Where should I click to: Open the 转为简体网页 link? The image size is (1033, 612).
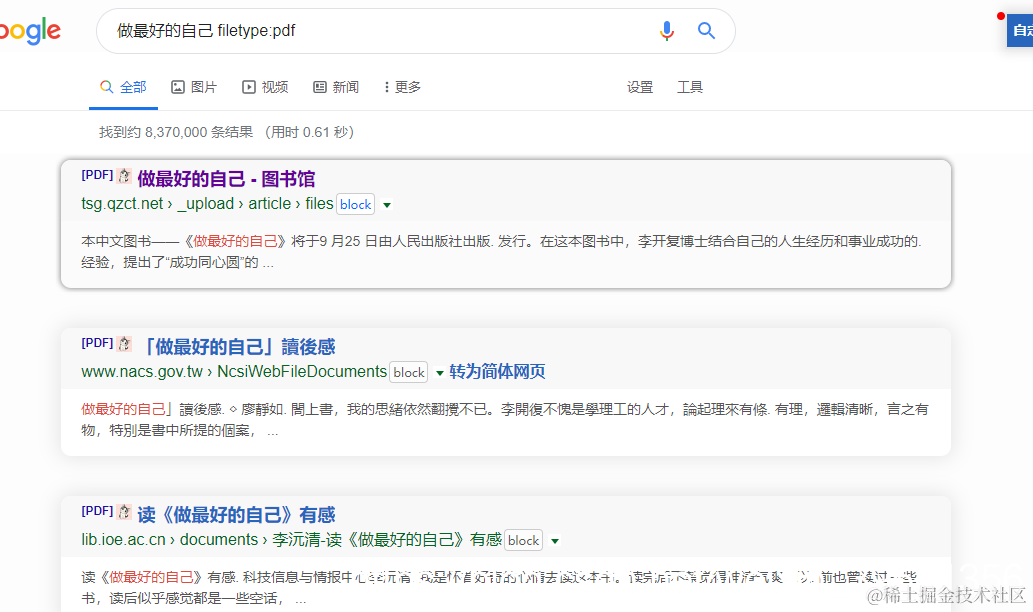(495, 371)
